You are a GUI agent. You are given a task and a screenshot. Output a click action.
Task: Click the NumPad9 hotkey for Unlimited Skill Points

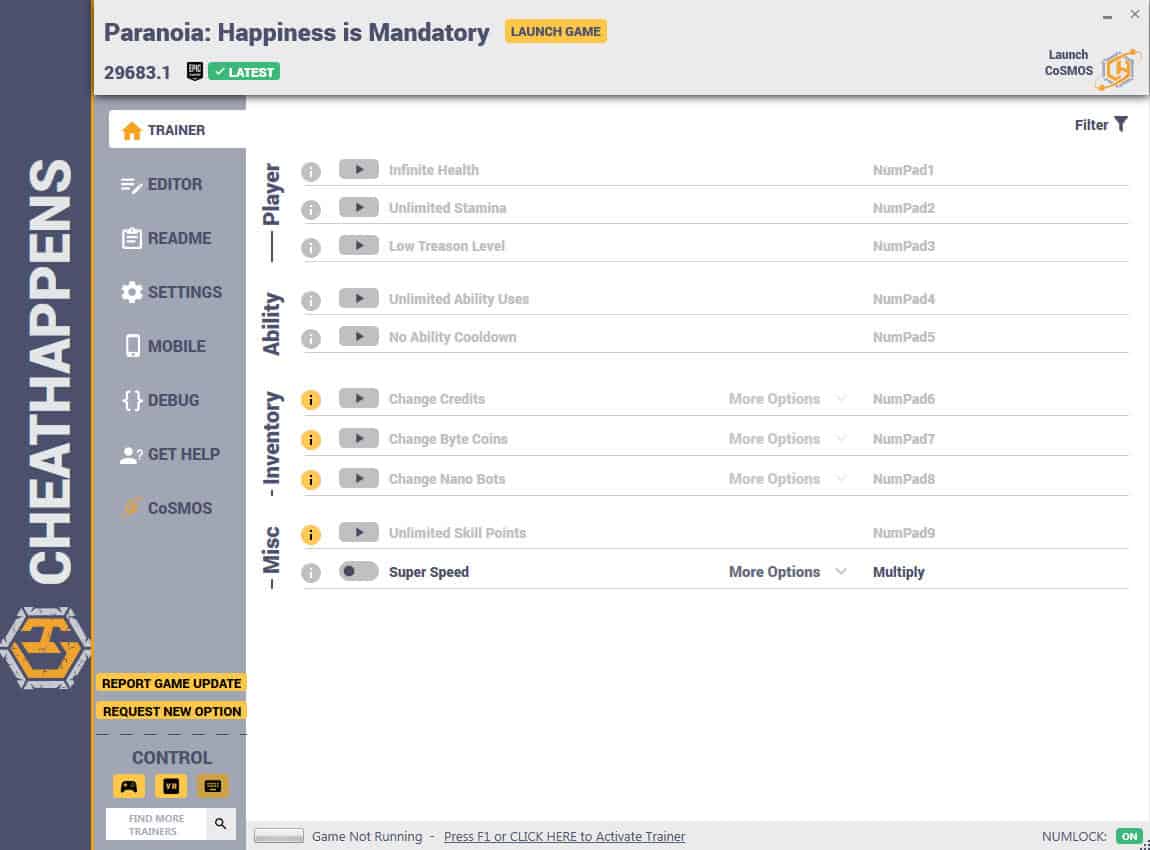click(904, 533)
